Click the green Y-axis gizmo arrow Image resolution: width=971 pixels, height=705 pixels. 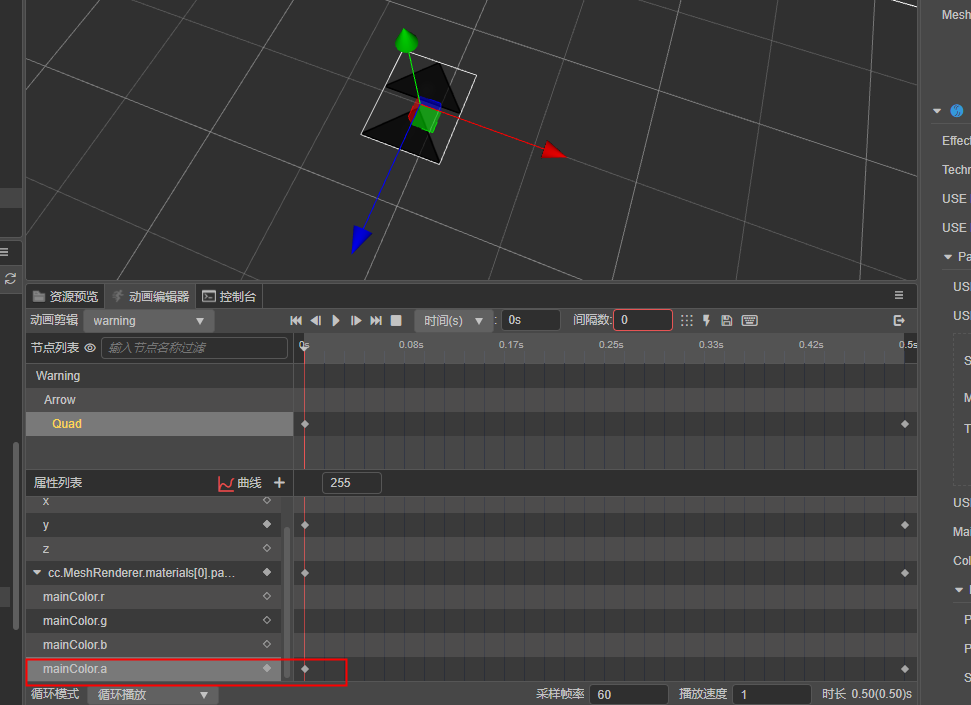click(406, 40)
